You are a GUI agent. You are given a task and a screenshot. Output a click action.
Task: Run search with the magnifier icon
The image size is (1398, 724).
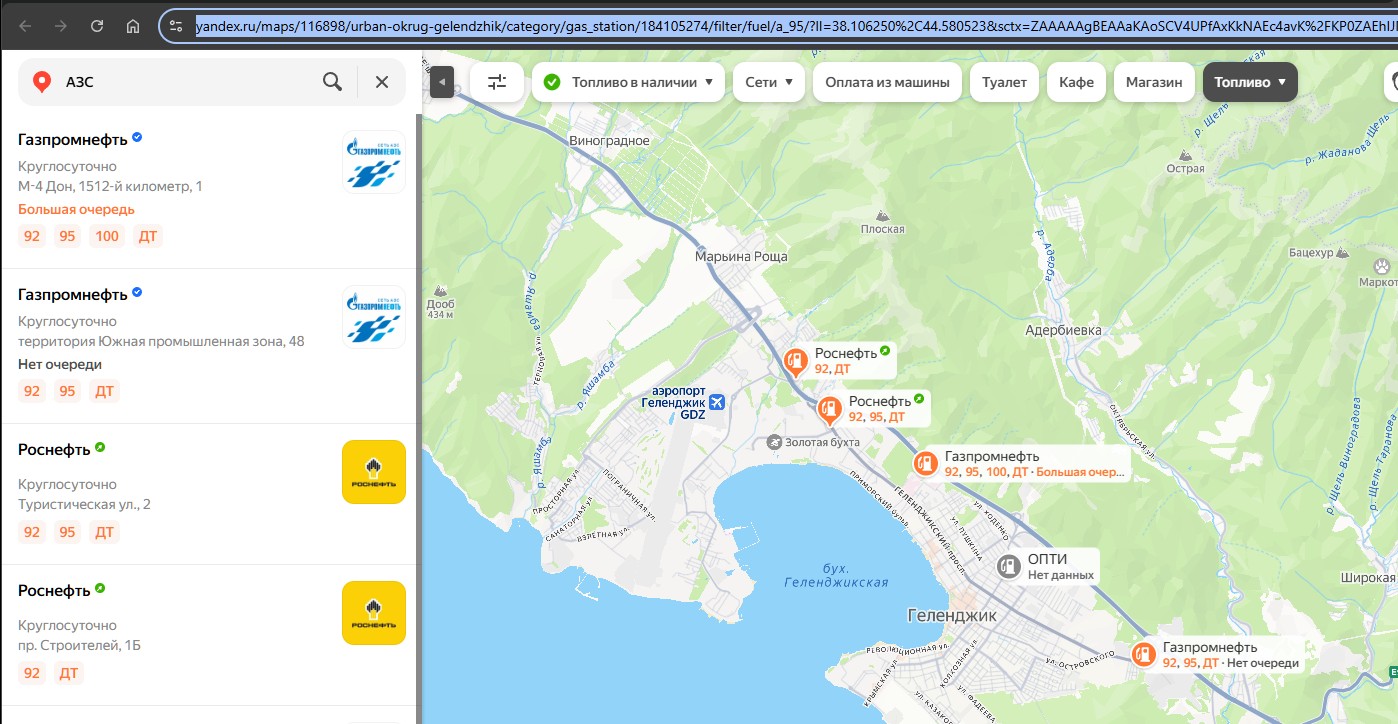[x=333, y=82]
